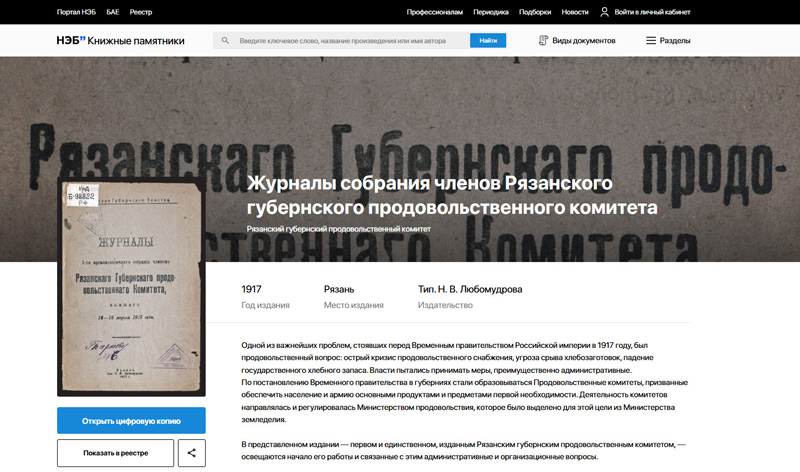Open Подборки collections page
Viewport: 800px width, 472px height.
535,12
